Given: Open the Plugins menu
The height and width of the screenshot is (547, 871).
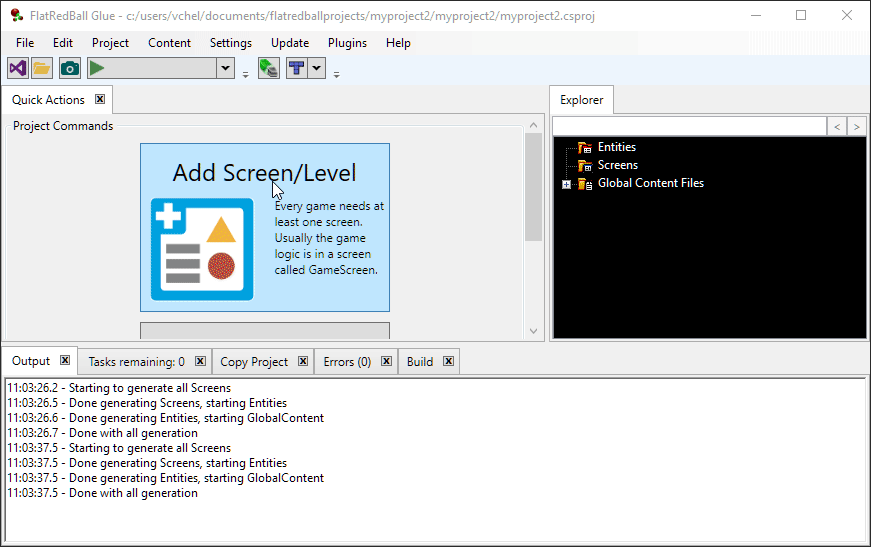Looking at the screenshot, I should coord(347,43).
